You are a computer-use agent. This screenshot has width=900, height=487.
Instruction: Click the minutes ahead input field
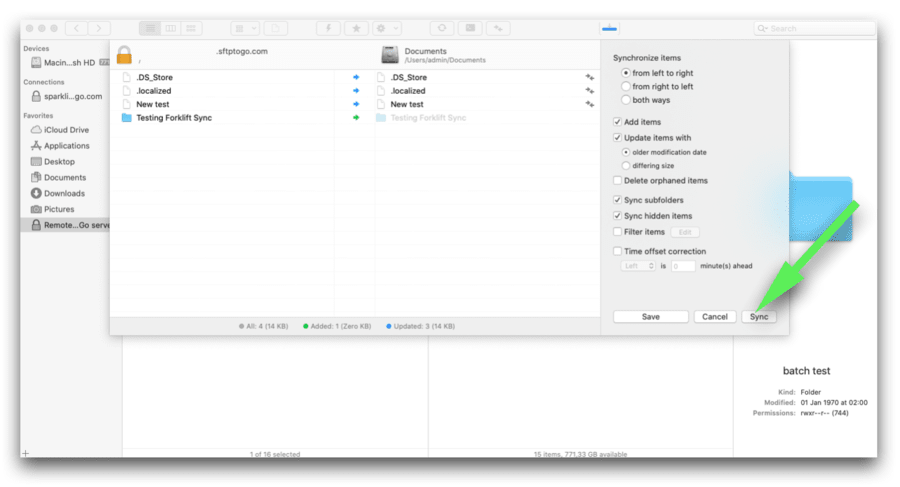click(683, 266)
